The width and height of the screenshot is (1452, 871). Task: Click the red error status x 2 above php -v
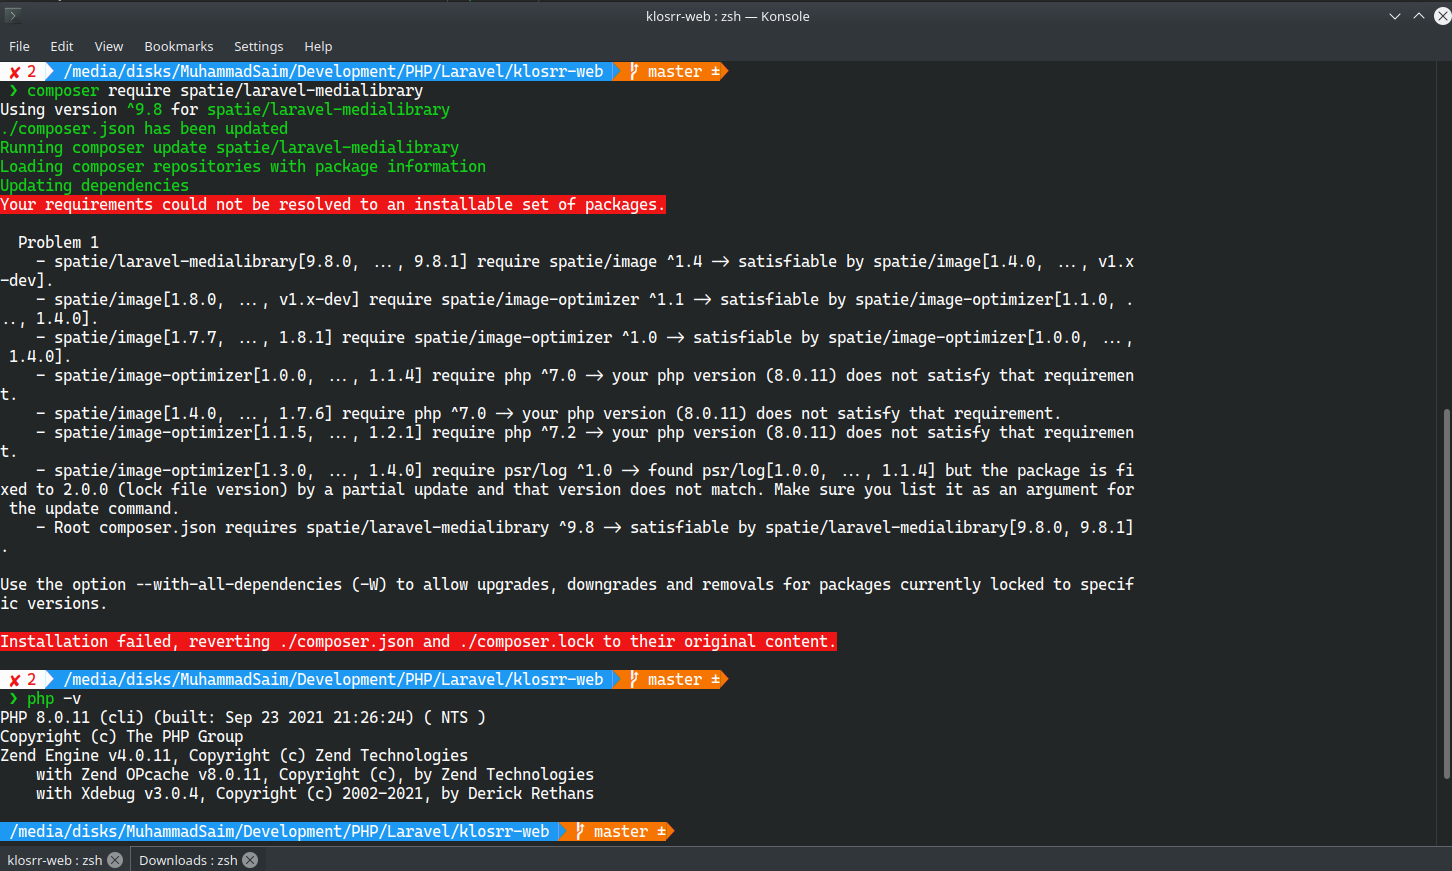point(23,679)
